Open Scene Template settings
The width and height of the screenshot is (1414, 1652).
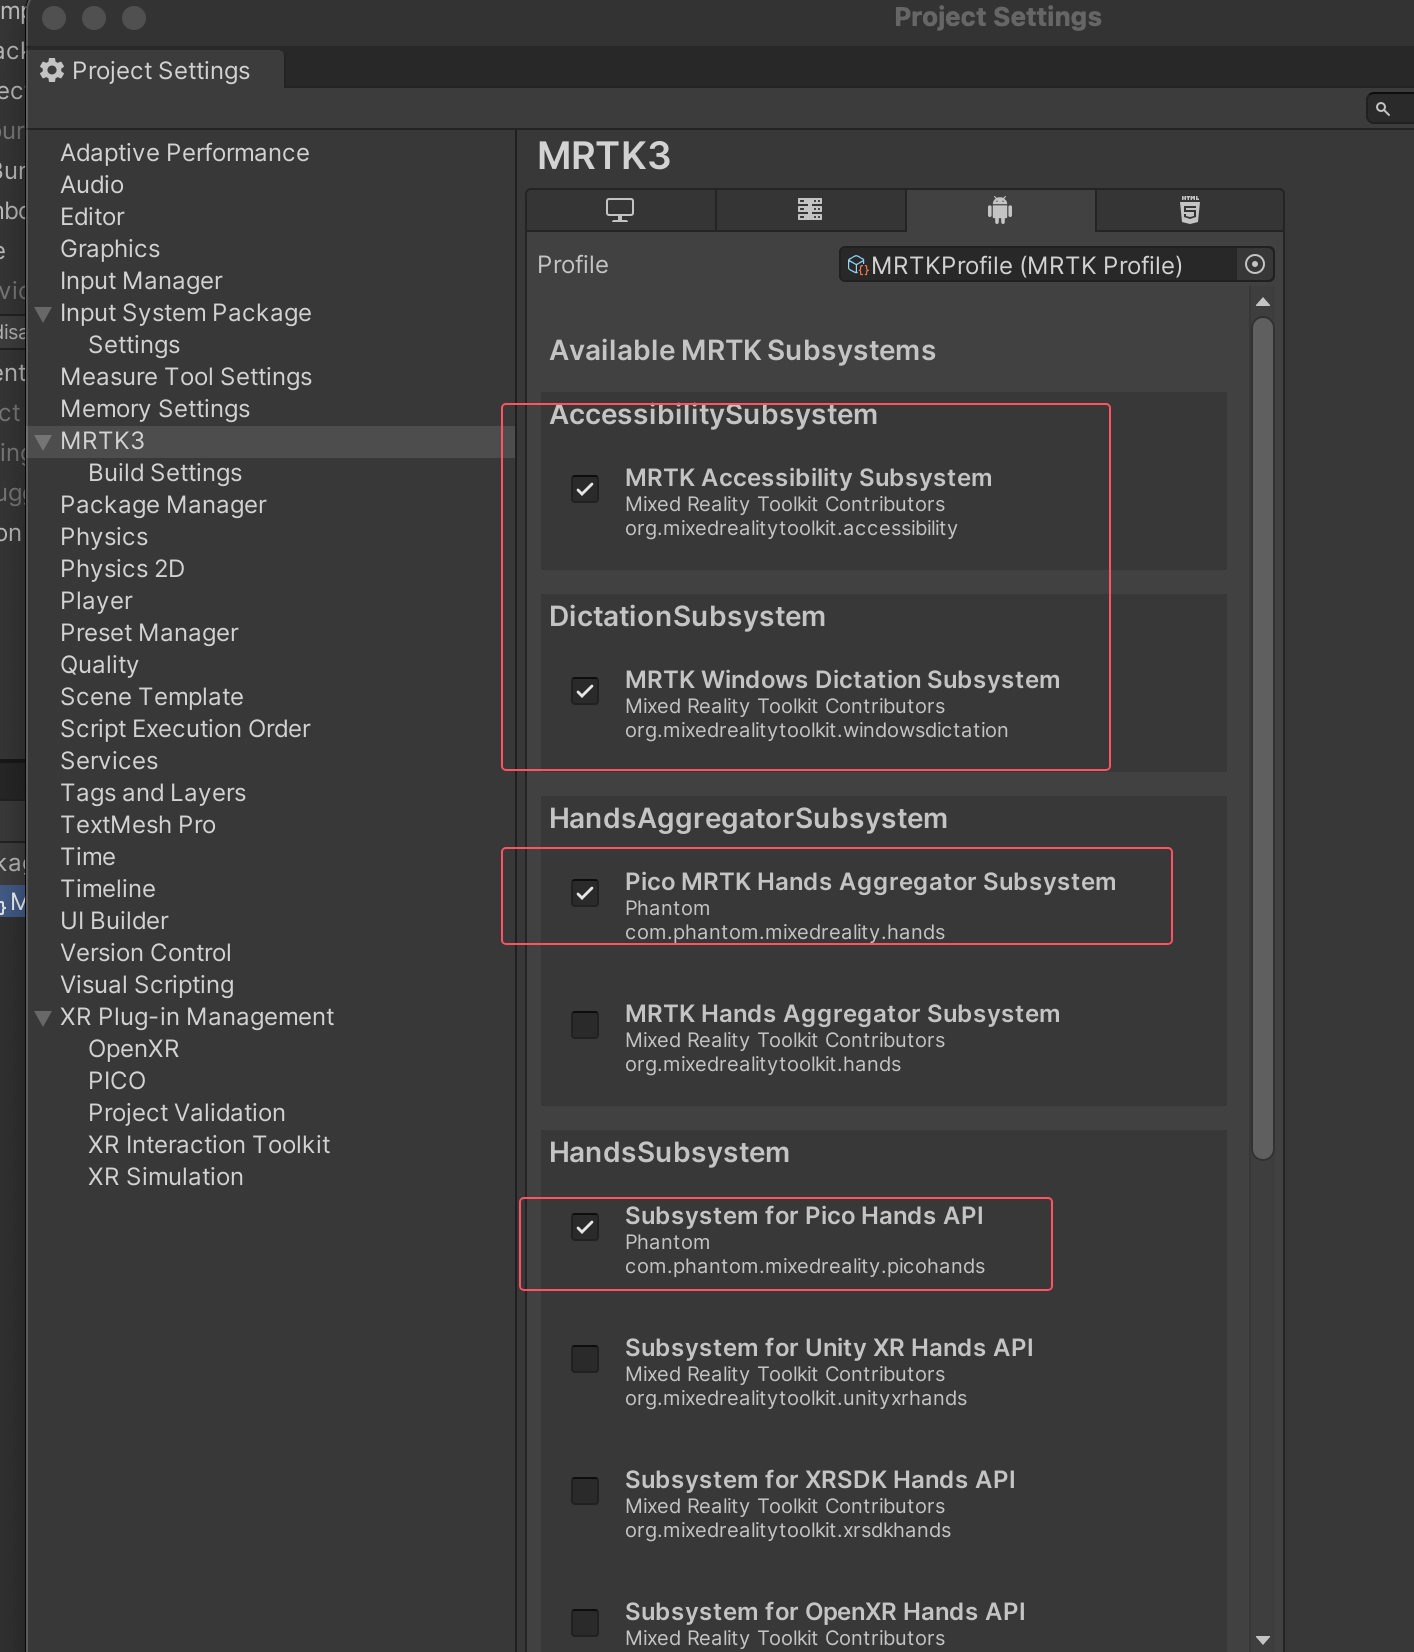tap(152, 697)
